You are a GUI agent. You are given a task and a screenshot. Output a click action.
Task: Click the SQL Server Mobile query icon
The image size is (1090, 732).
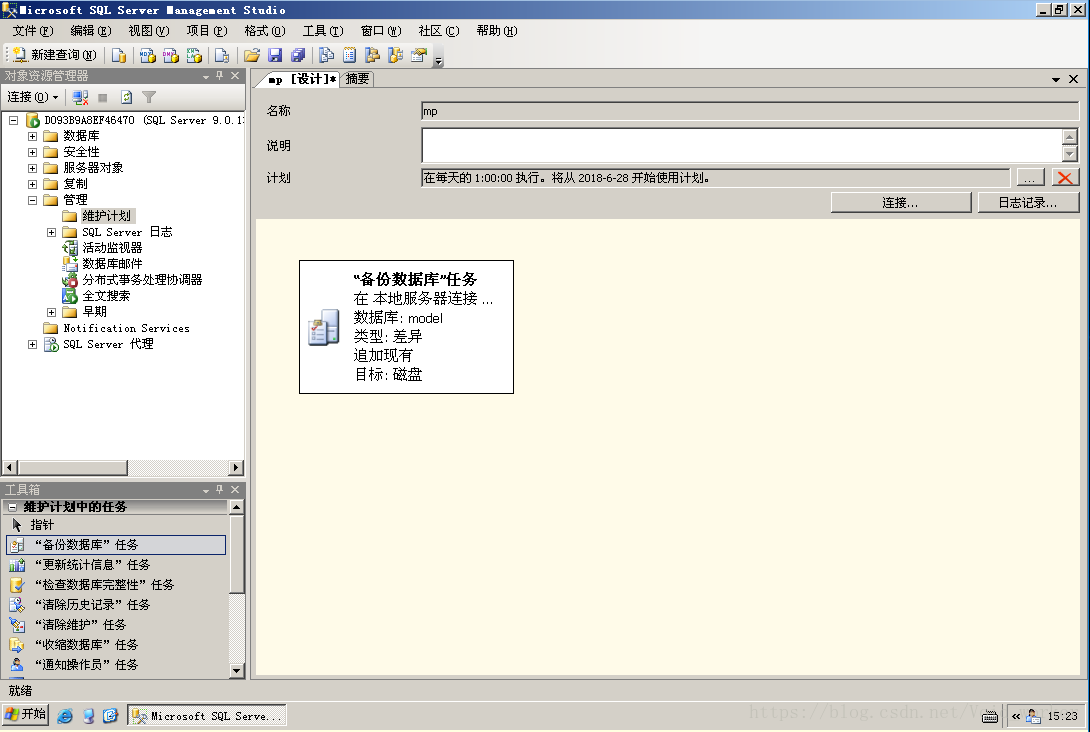point(222,56)
